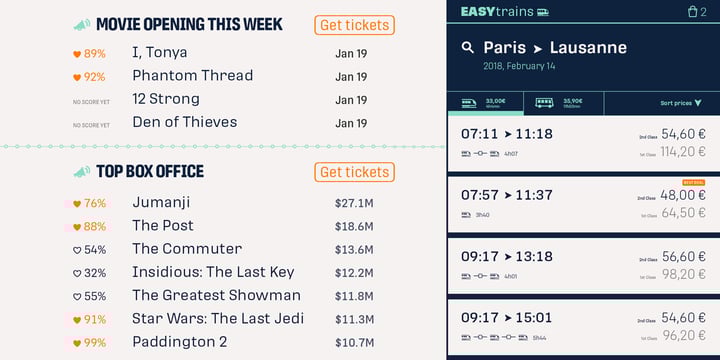
Task: Click megaphone icon beside Movie Opening This Week
Action: [x=82, y=25]
